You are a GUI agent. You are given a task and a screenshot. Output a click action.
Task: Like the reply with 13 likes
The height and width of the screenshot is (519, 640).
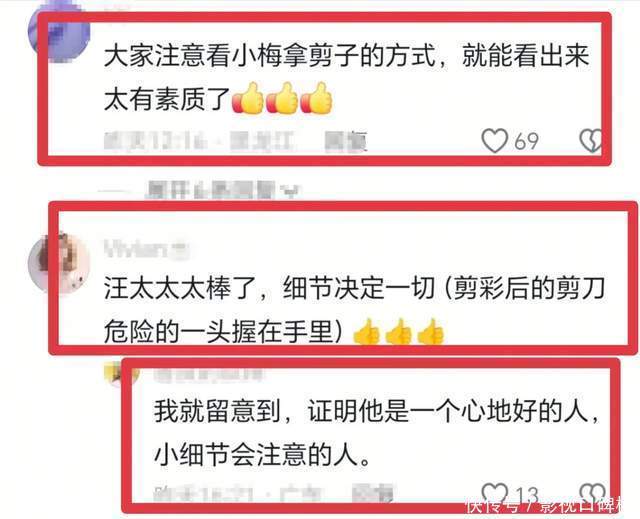point(494,493)
